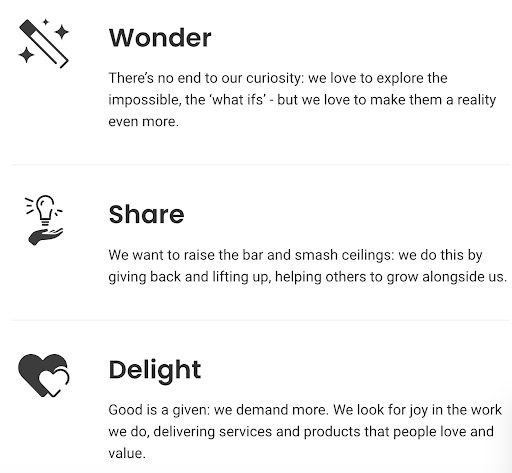Click the large sparkle star near the wand
Image resolution: width=512 pixels, height=473 pixels.
61,32
